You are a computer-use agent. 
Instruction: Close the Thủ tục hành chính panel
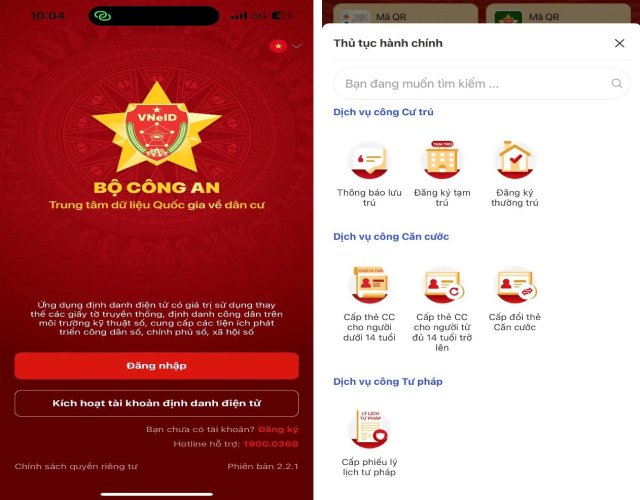click(x=619, y=43)
